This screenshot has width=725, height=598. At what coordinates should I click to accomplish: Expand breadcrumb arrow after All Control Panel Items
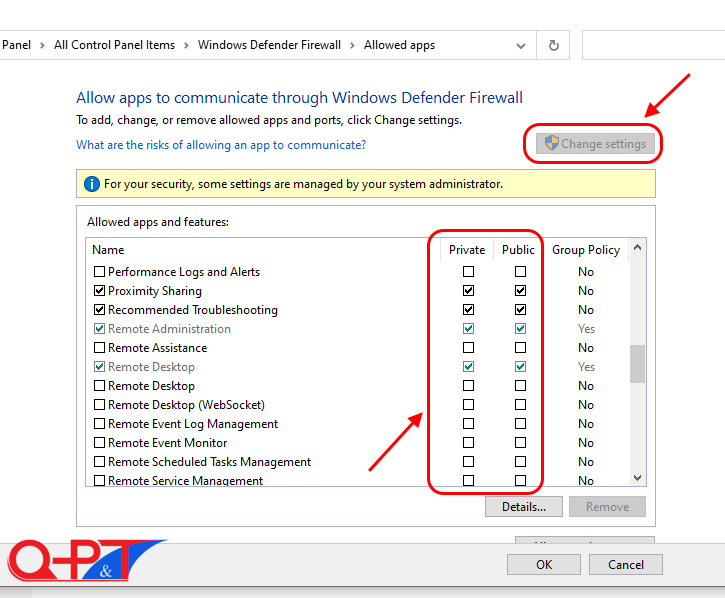click(x=186, y=45)
